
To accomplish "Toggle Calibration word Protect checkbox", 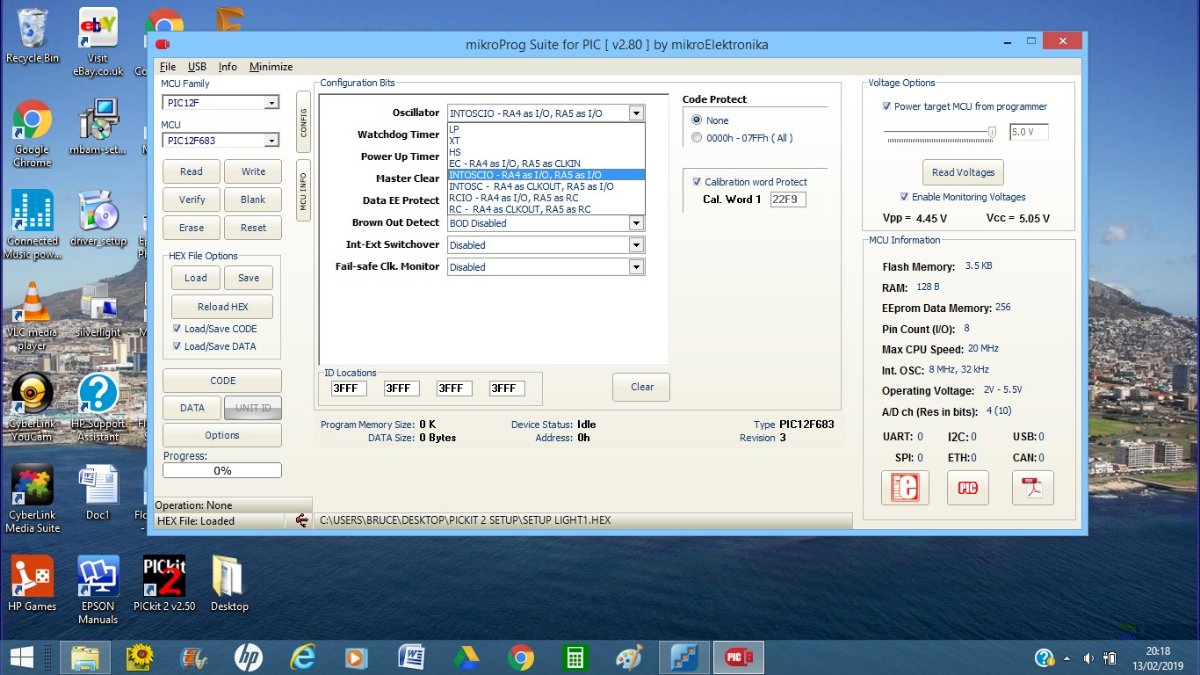I will [x=697, y=182].
